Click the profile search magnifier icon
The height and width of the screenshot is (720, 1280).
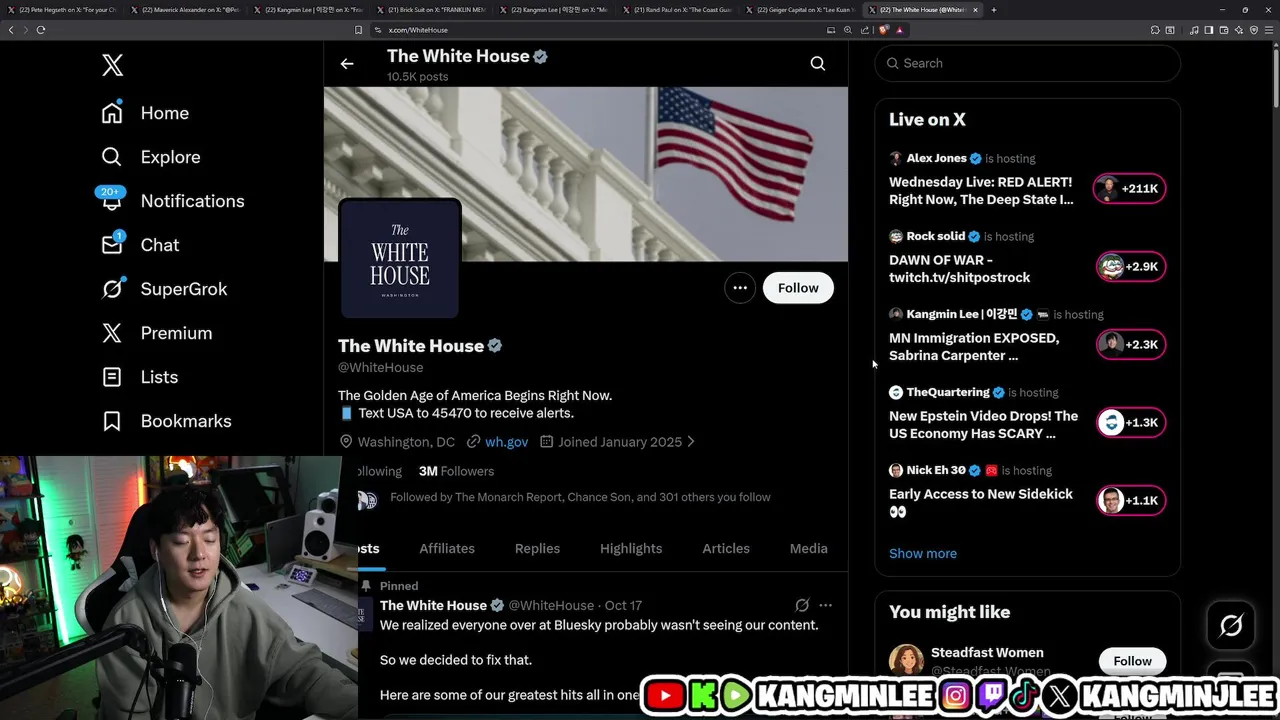pyautogui.click(x=818, y=64)
